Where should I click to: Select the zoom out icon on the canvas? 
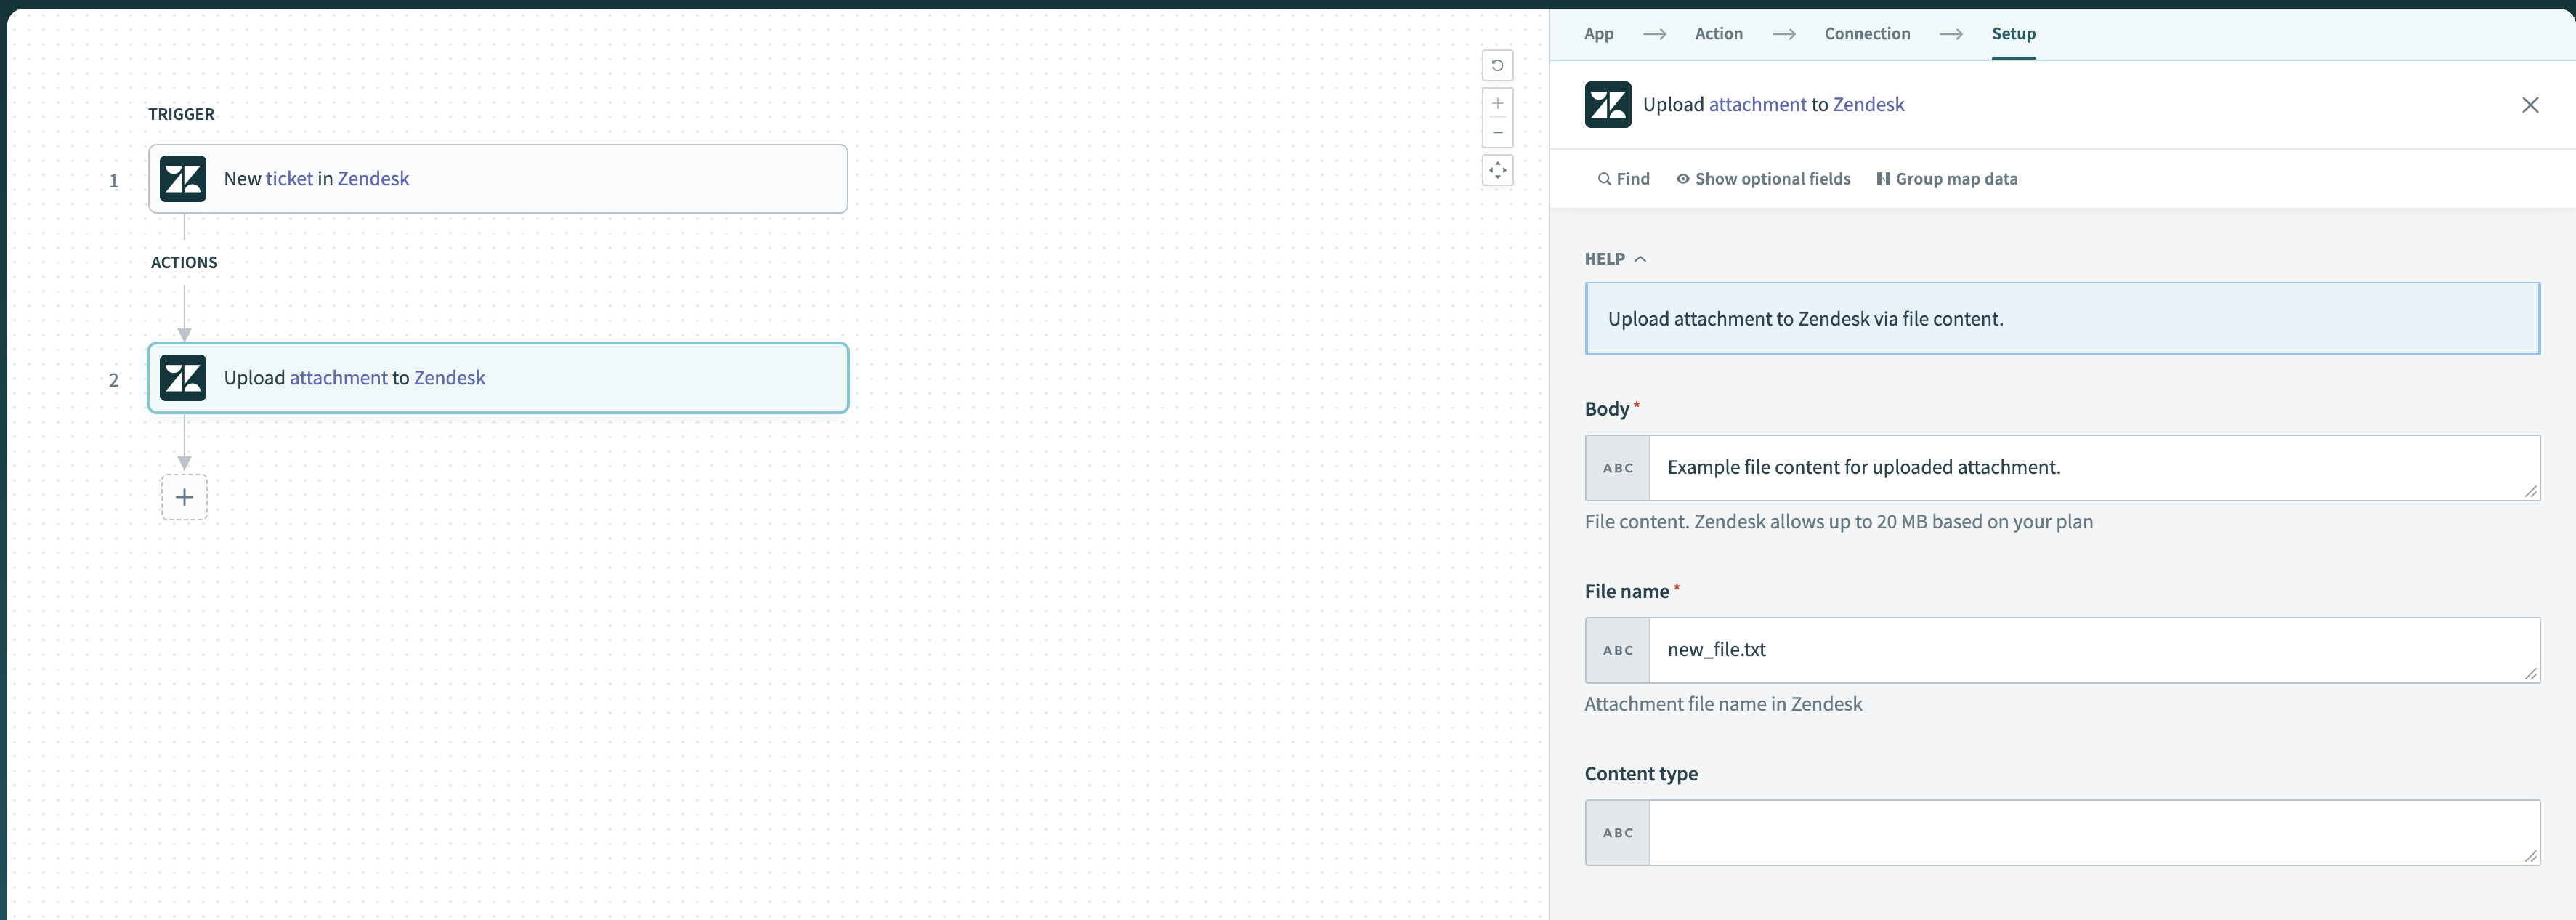[x=1497, y=132]
